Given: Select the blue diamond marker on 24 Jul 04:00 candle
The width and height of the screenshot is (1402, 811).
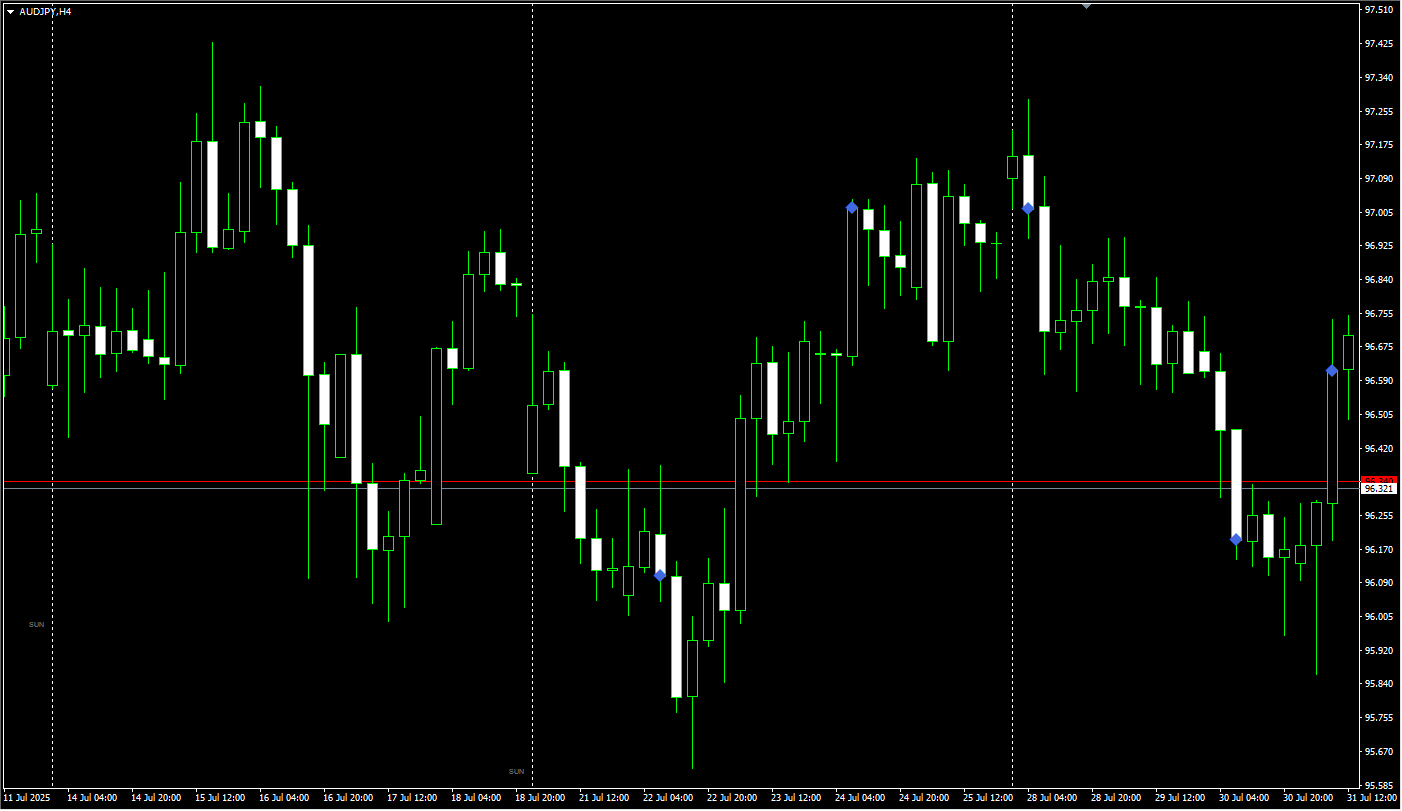Looking at the screenshot, I should pyautogui.click(x=852, y=207).
